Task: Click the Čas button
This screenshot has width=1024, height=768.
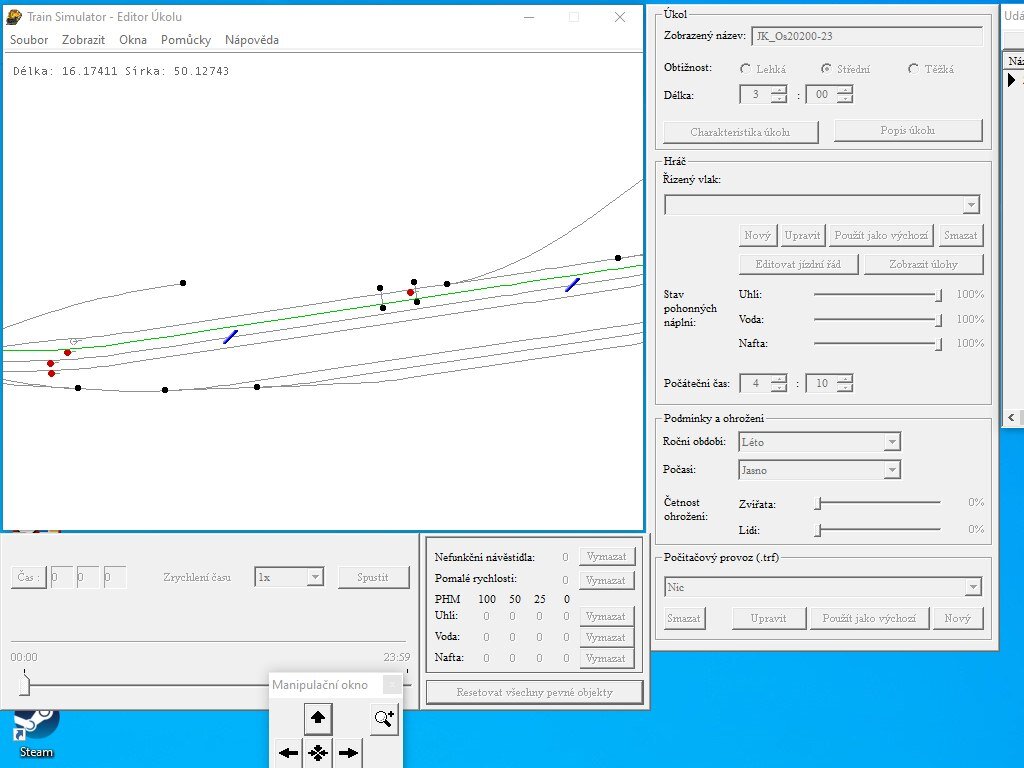Action: pos(28,577)
